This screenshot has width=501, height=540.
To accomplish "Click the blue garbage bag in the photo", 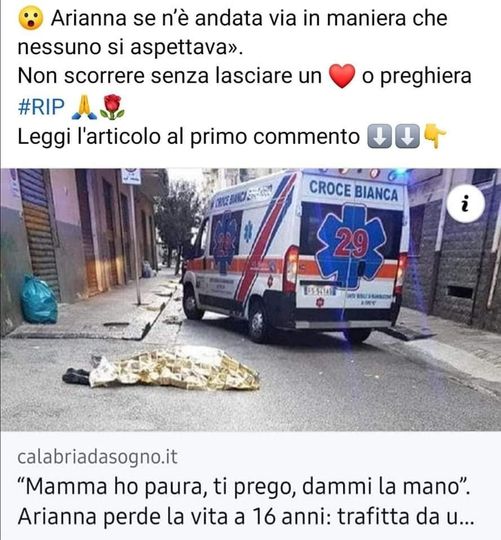I will click(x=39, y=300).
